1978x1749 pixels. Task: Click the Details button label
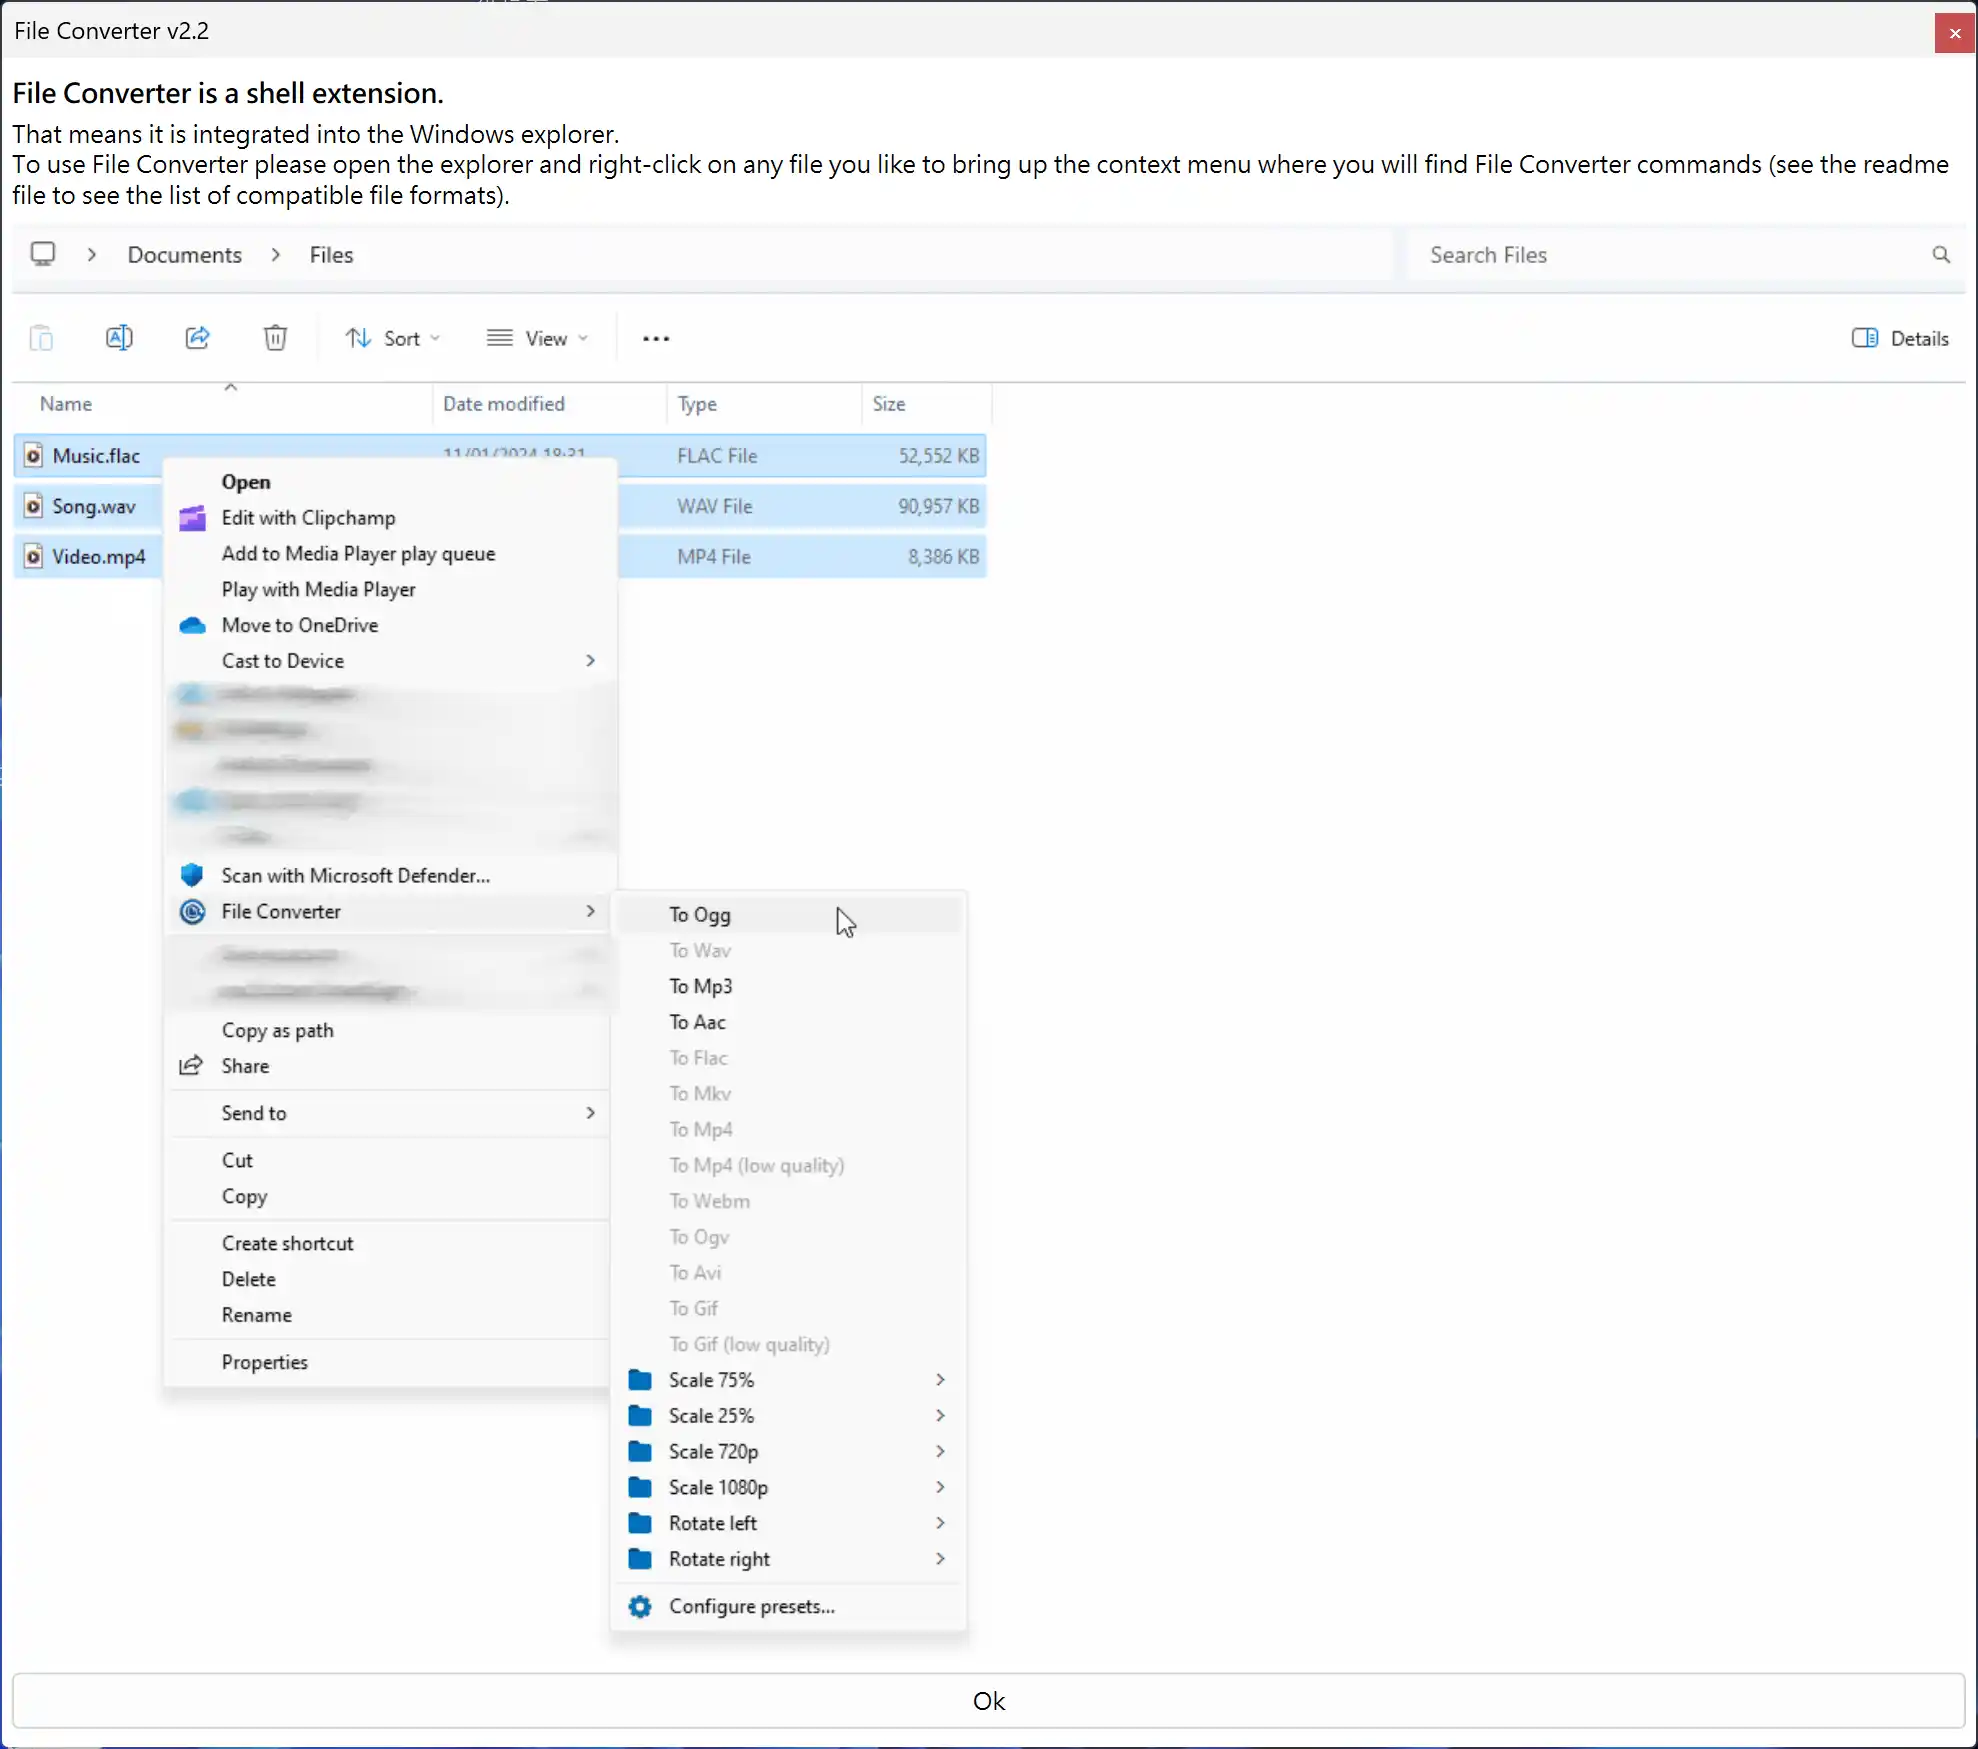(x=1919, y=339)
